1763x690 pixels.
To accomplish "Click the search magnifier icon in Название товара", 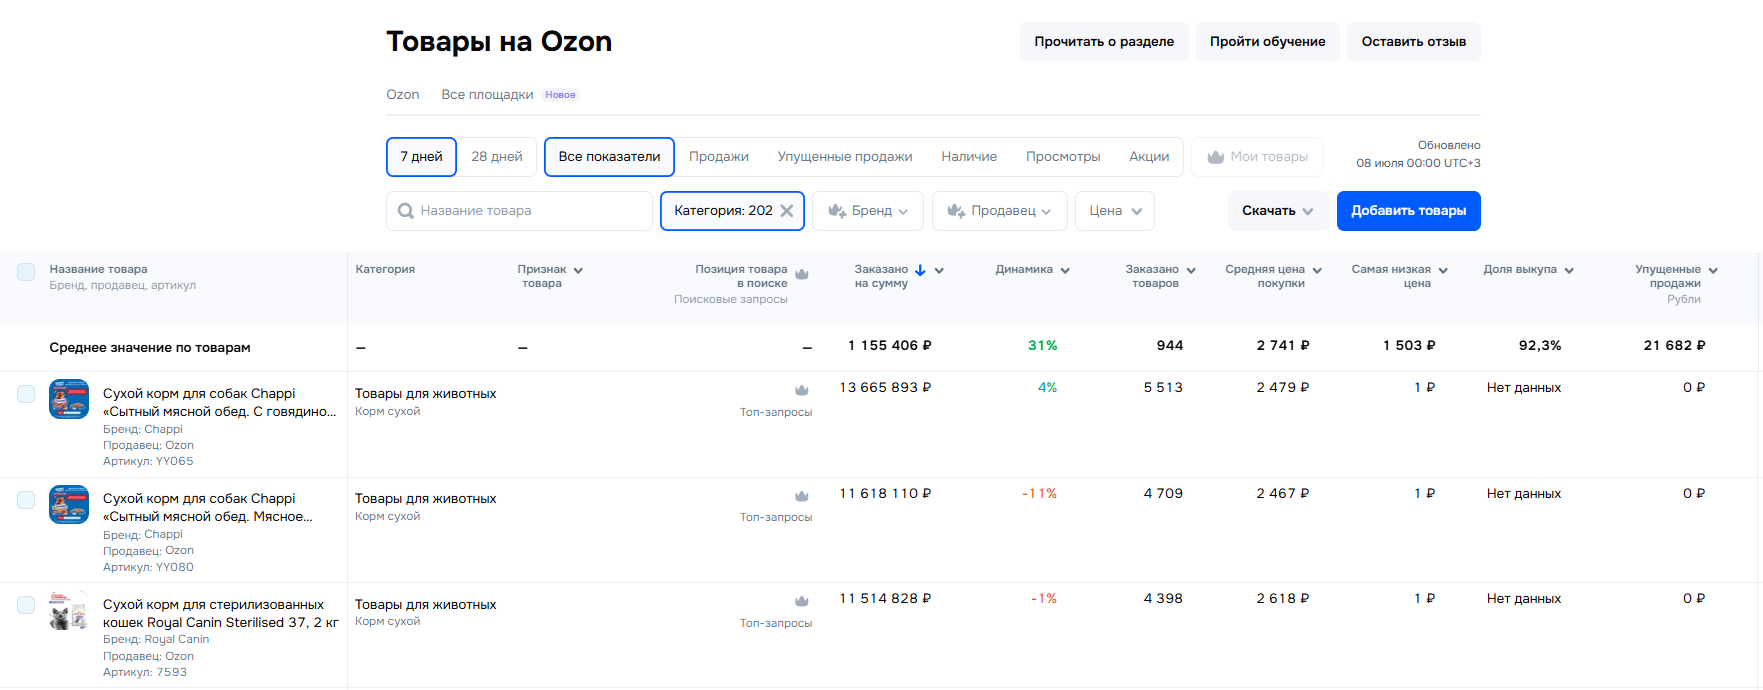I will (x=406, y=211).
